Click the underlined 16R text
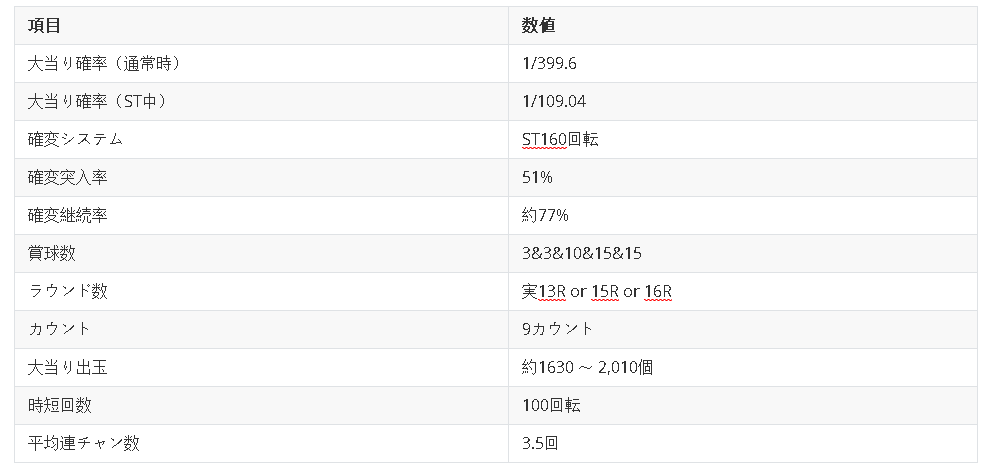 [658, 291]
